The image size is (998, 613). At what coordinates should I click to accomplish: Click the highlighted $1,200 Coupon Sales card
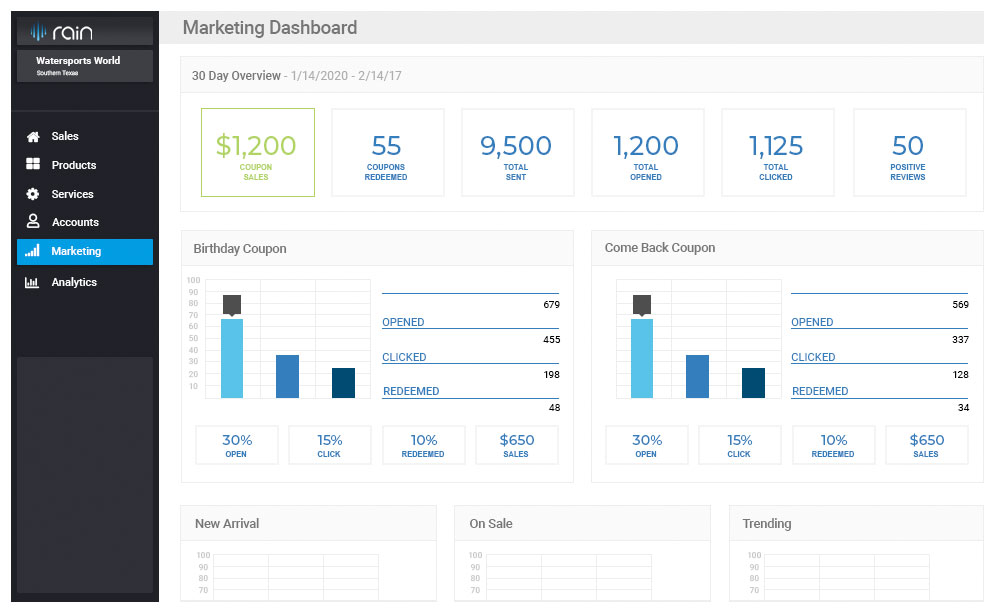(257, 152)
